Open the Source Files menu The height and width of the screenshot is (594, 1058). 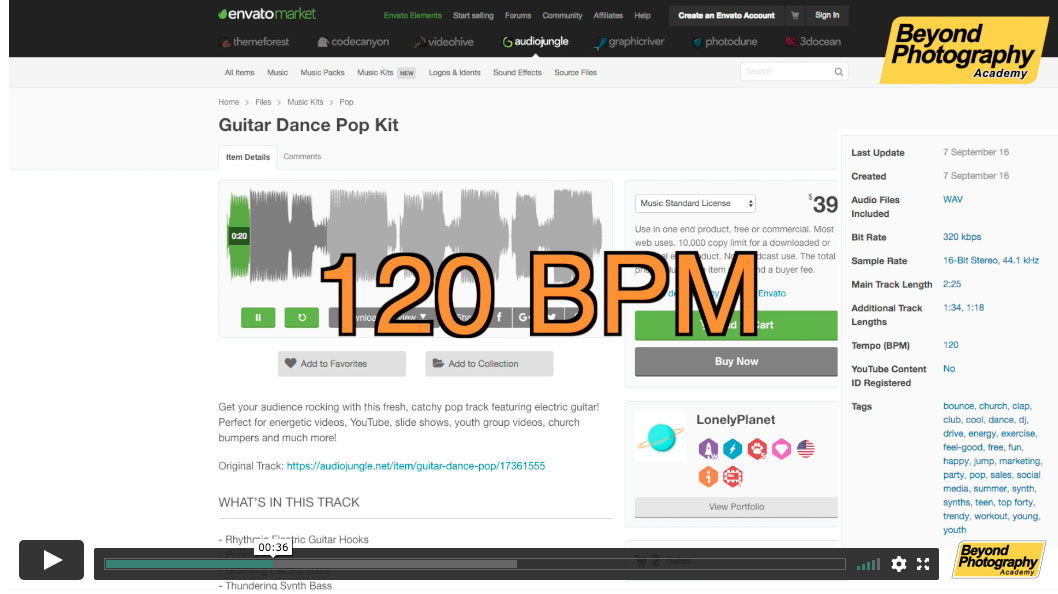click(x=576, y=72)
